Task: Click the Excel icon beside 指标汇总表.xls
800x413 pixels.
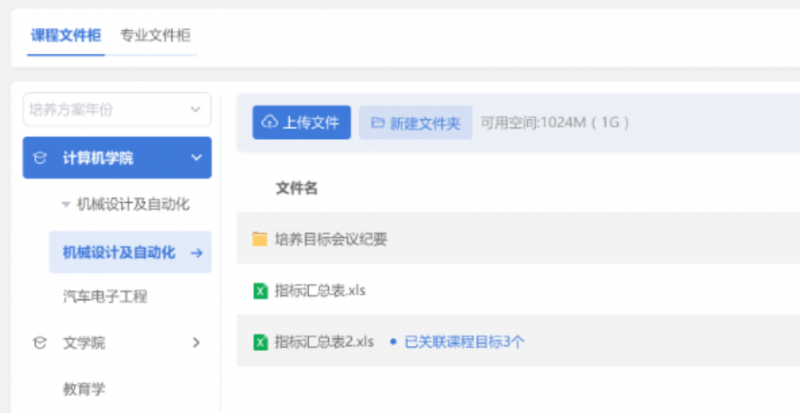Action: point(260,290)
